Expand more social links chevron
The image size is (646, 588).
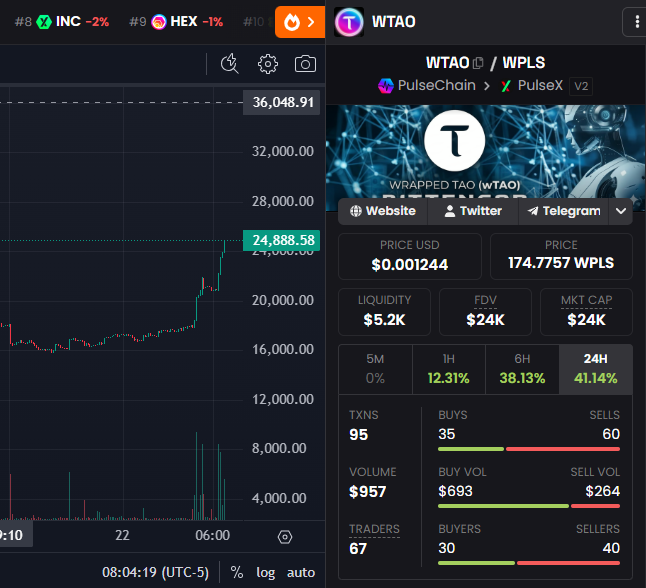pyautogui.click(x=621, y=211)
